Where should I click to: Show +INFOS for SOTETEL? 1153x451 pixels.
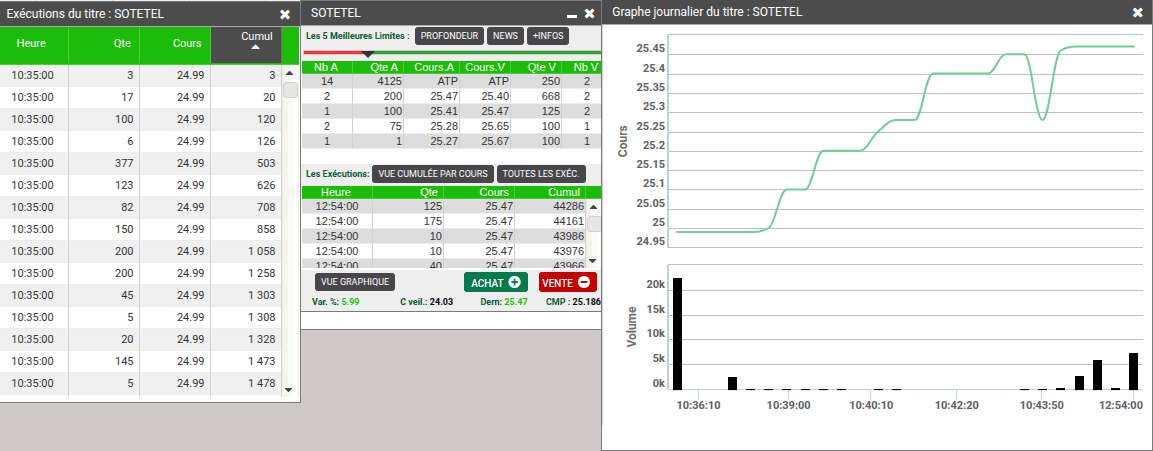click(548, 36)
